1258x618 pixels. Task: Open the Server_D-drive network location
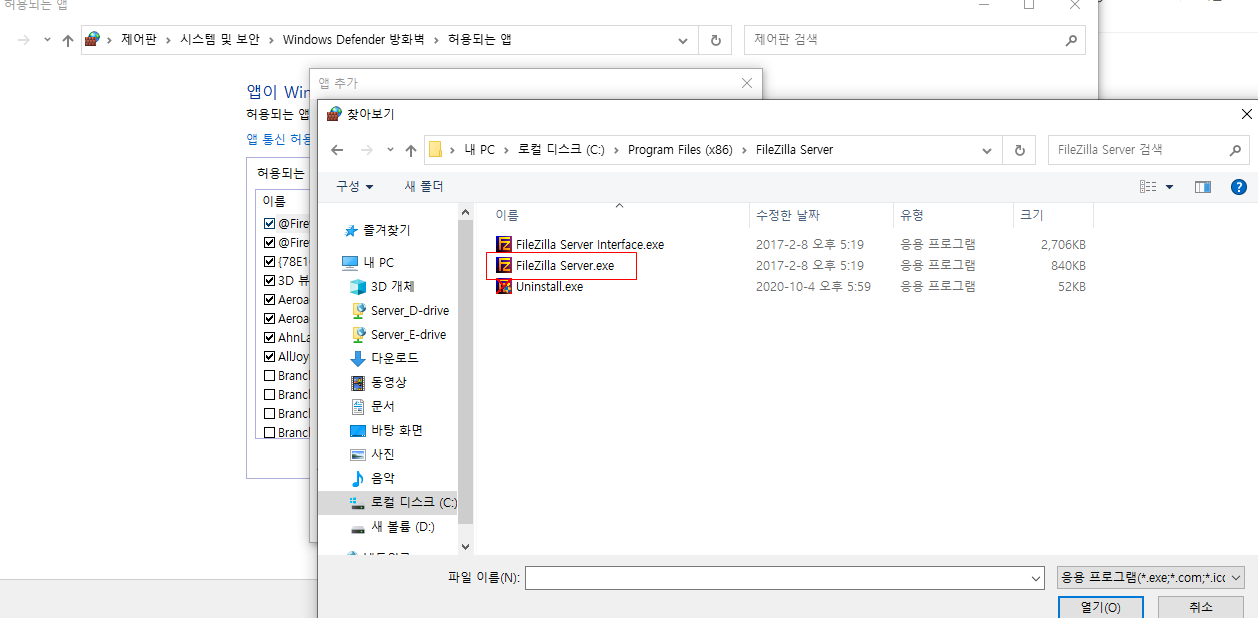coord(399,310)
